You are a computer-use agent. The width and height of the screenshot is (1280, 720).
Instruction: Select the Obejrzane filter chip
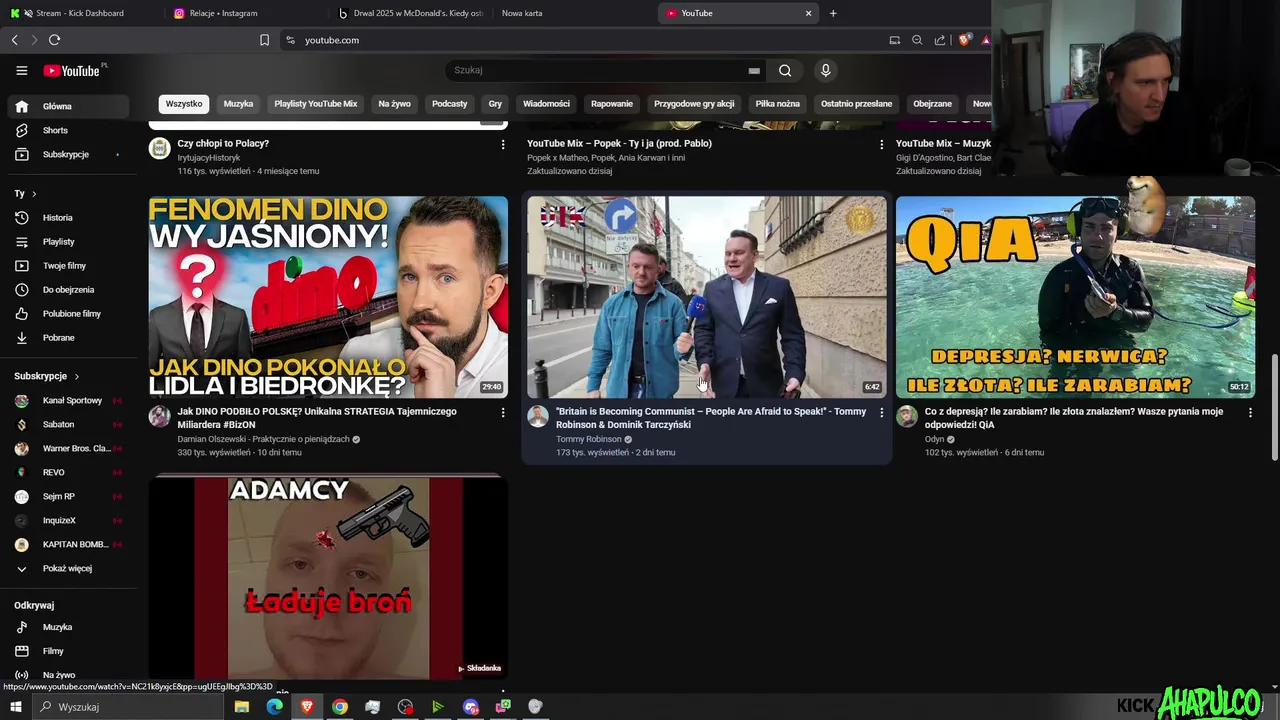pyautogui.click(x=932, y=104)
